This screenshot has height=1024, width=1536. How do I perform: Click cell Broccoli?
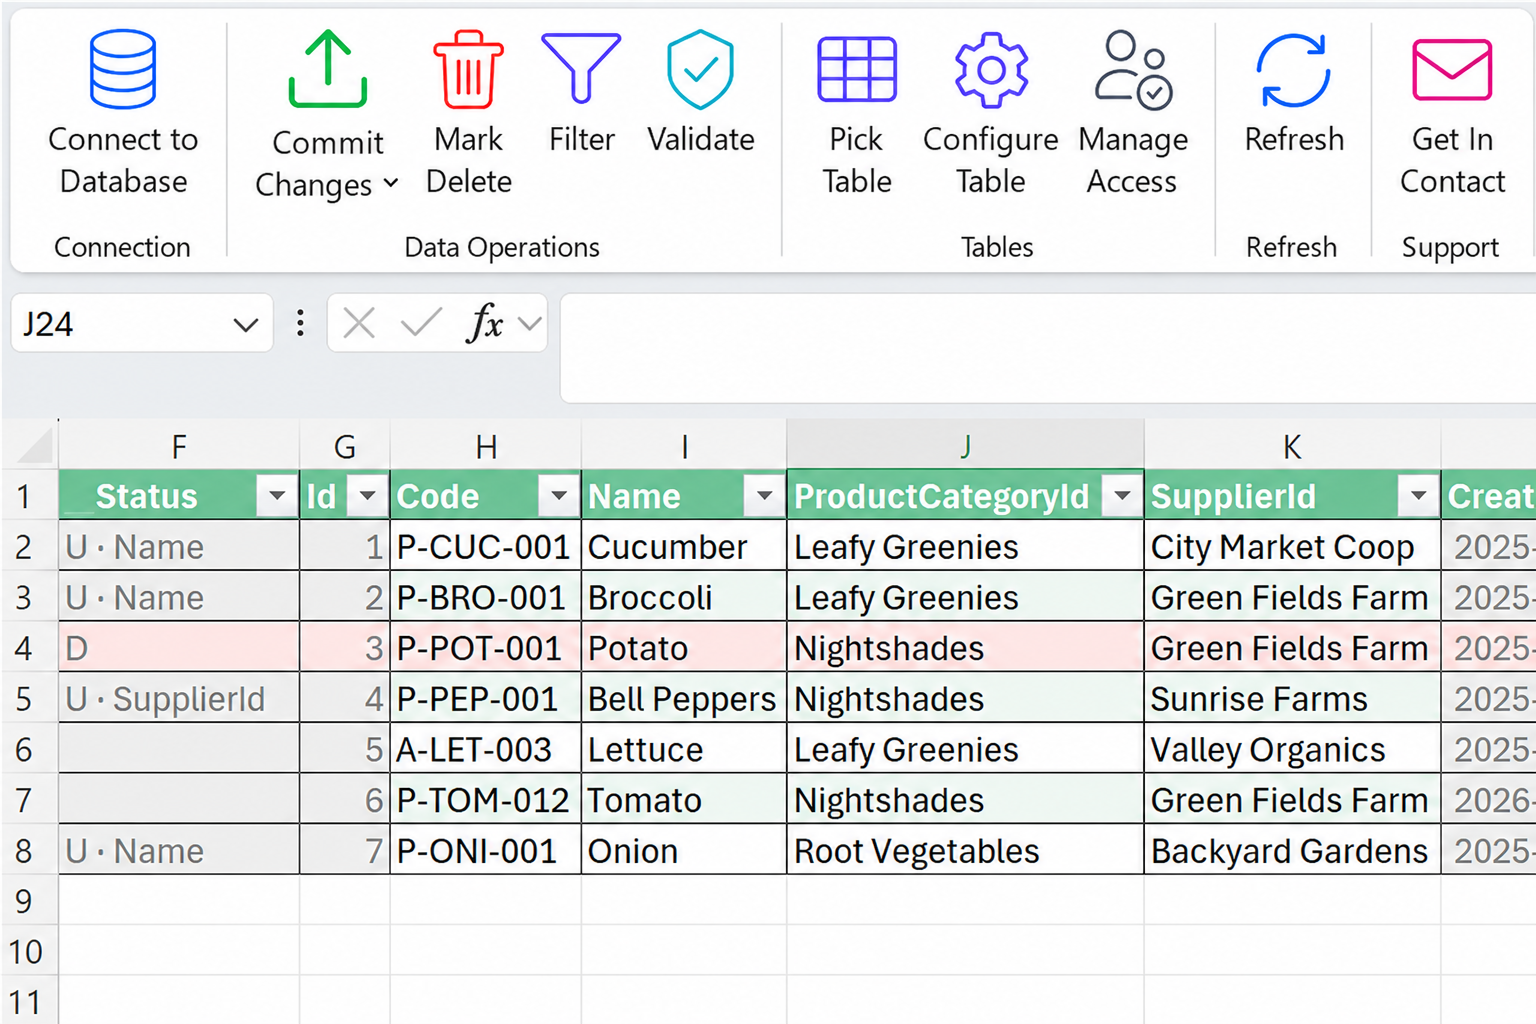tap(684, 598)
